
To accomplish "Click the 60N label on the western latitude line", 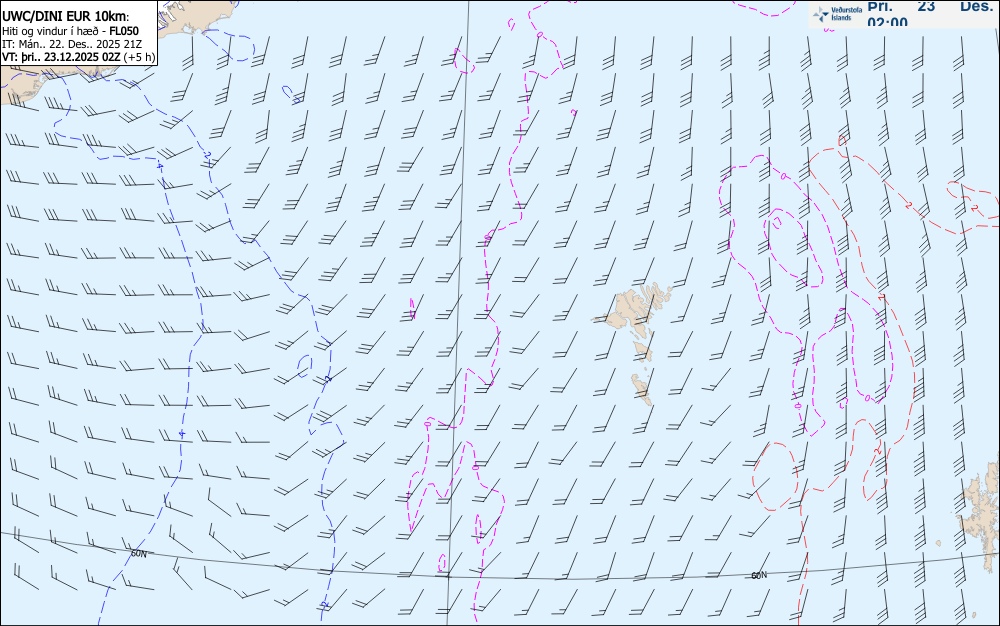I will 138,554.
